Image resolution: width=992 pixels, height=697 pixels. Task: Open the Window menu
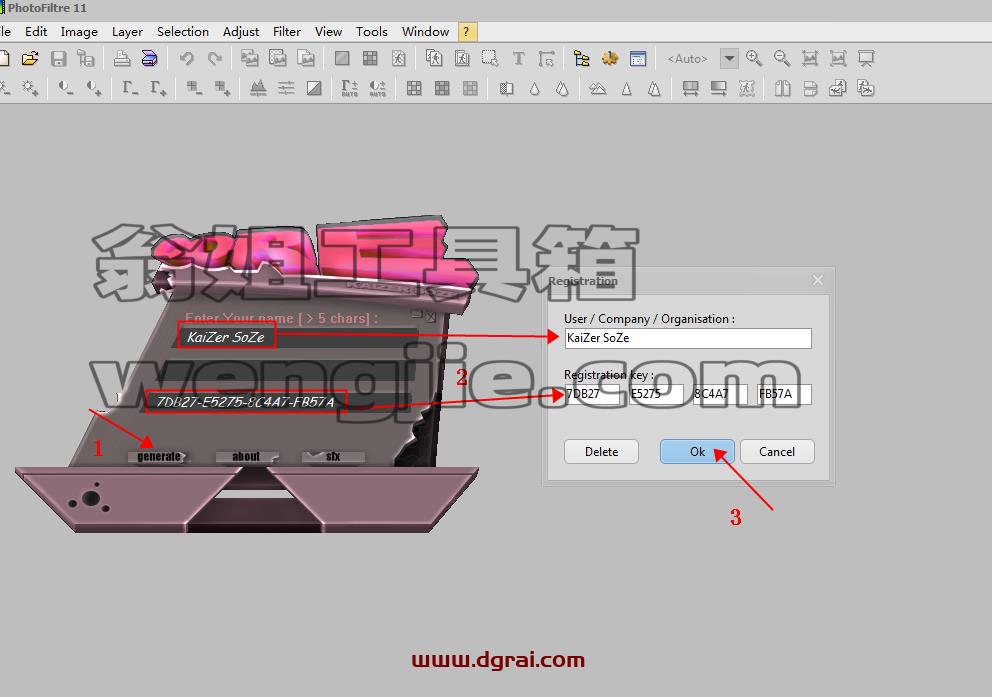425,32
